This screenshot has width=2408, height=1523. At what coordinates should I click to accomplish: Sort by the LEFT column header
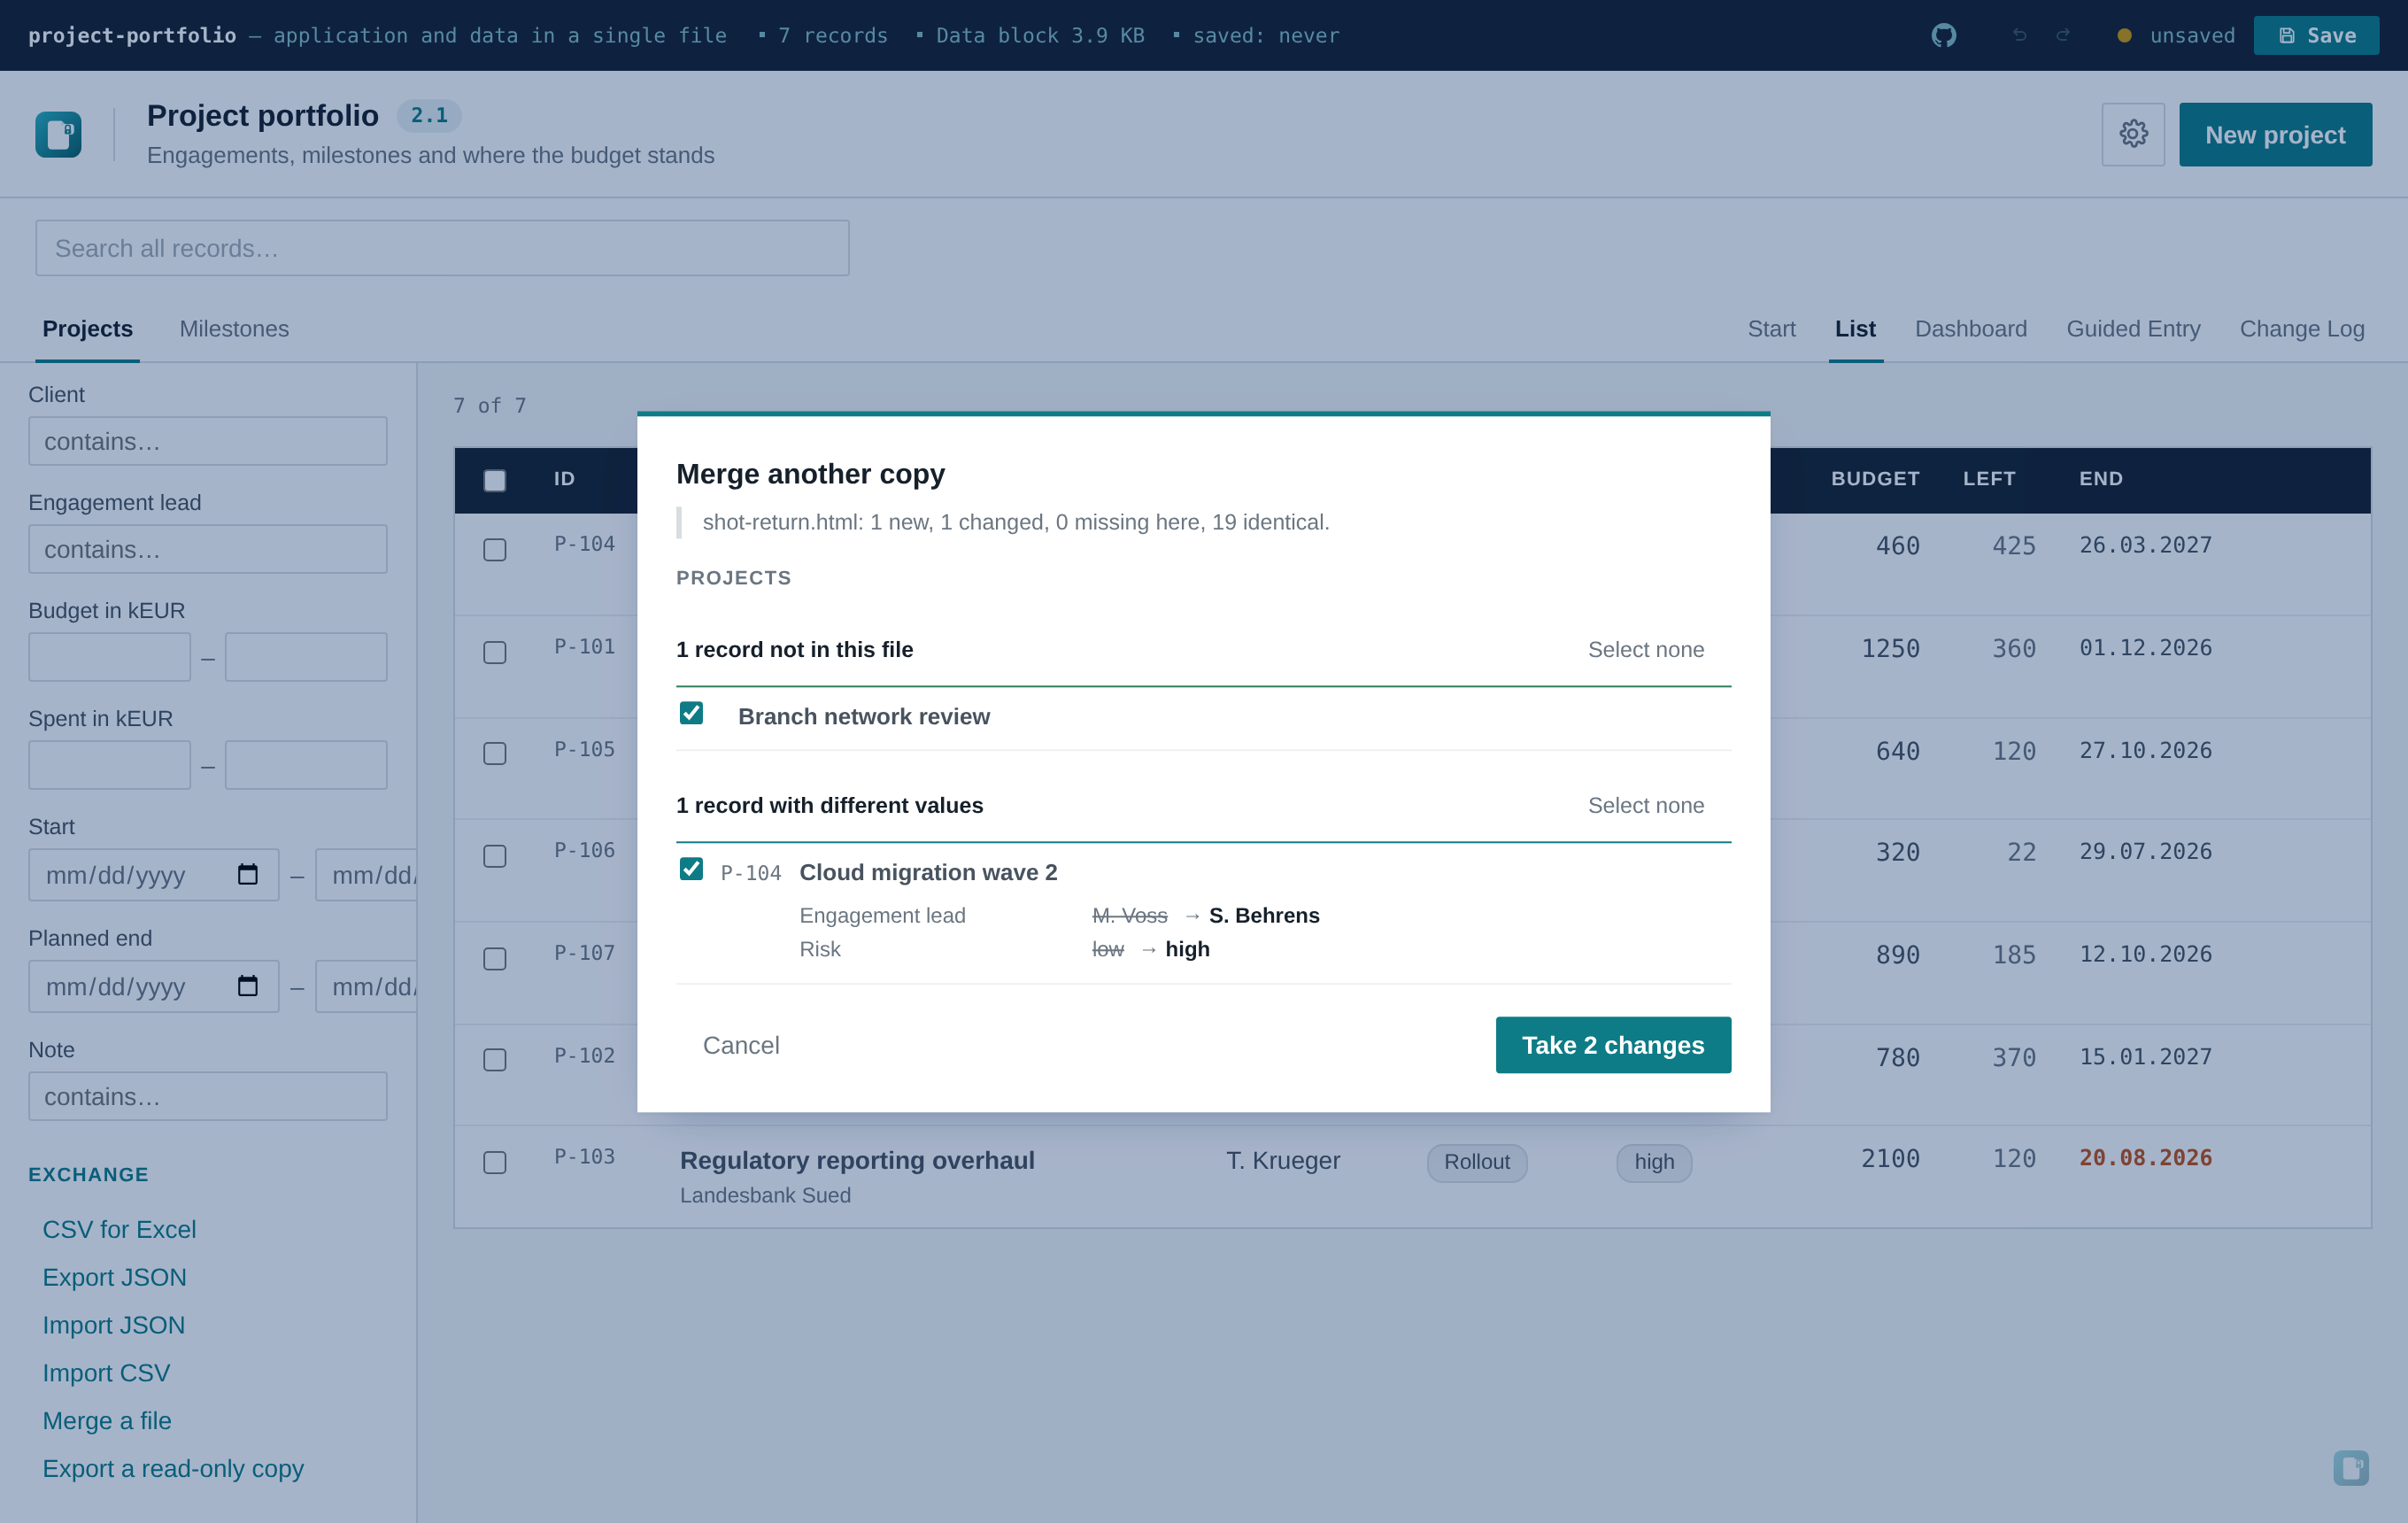point(1988,479)
